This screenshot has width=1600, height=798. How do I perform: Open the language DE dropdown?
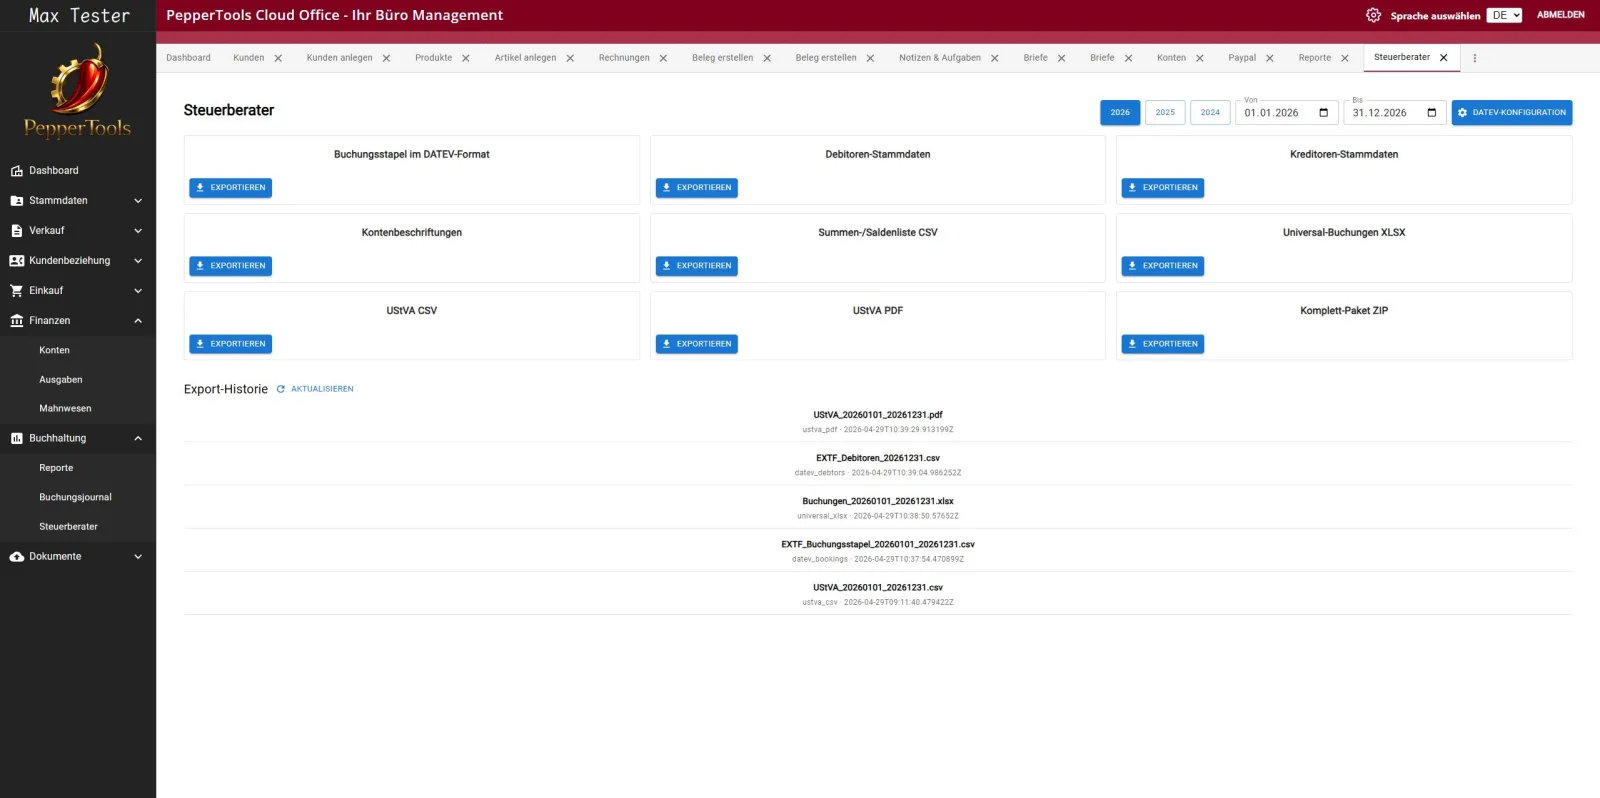[x=1504, y=15]
